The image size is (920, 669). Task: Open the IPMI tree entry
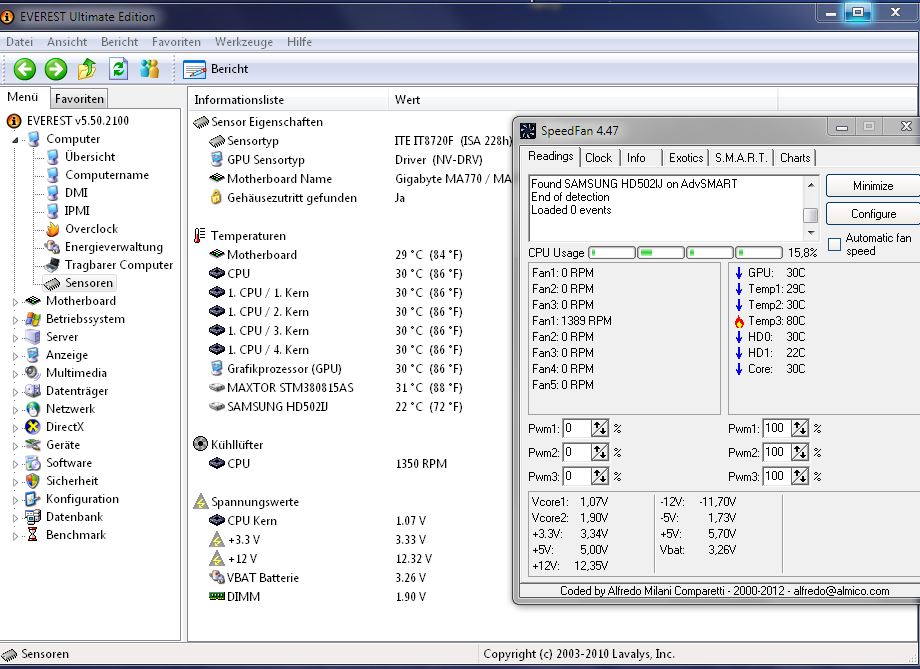[77, 211]
